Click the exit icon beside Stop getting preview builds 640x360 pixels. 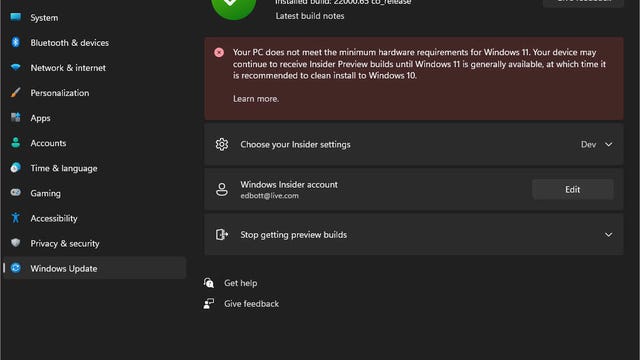click(x=222, y=234)
